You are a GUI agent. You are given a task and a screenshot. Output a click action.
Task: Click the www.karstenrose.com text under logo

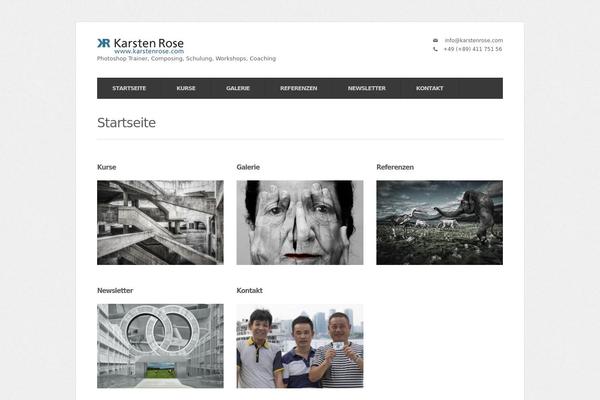[x=149, y=51]
